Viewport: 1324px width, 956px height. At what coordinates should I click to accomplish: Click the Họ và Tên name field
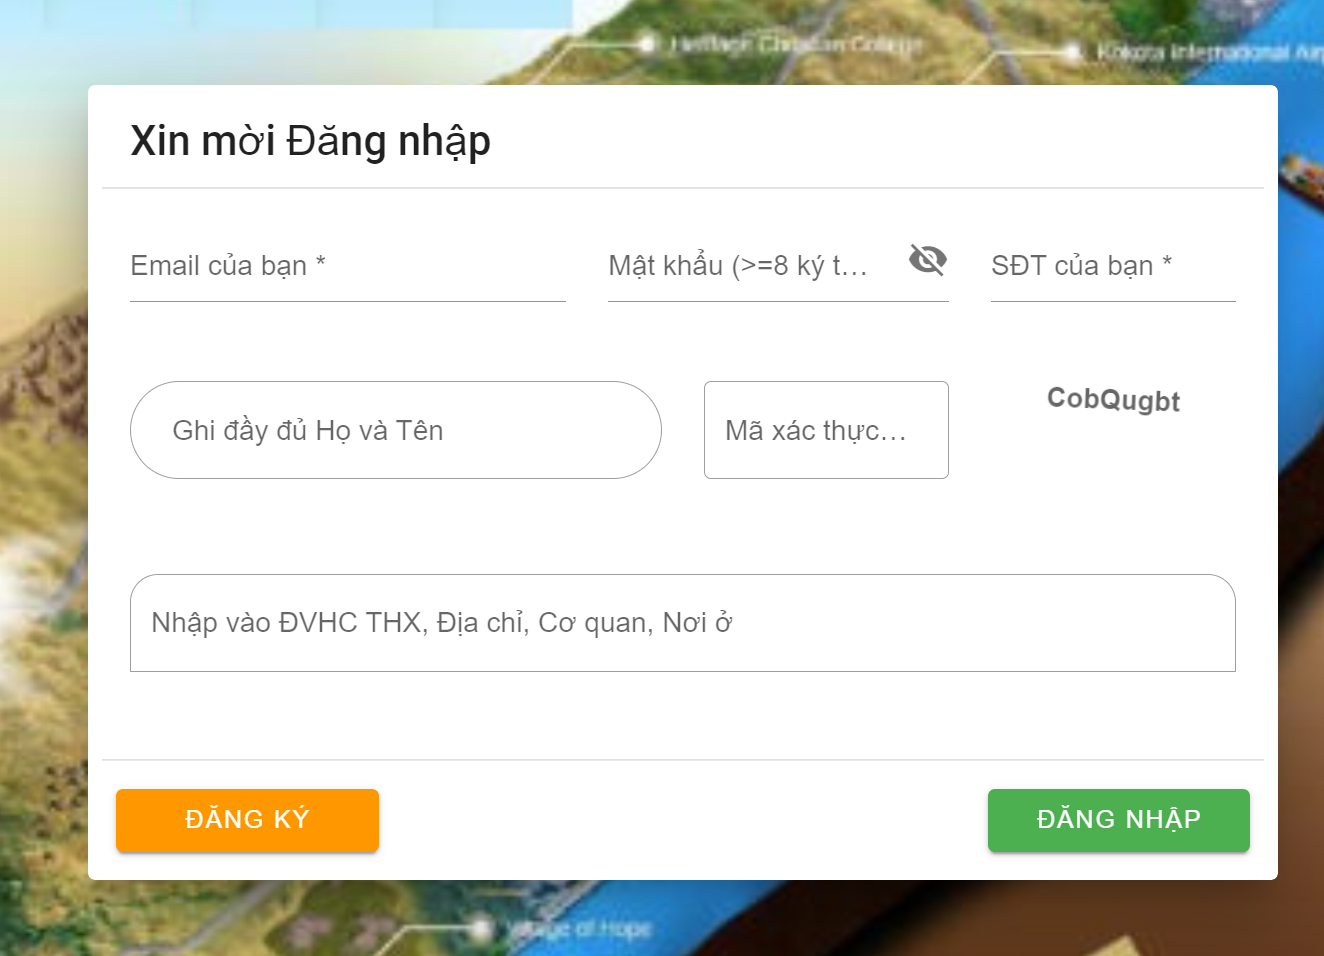(395, 430)
